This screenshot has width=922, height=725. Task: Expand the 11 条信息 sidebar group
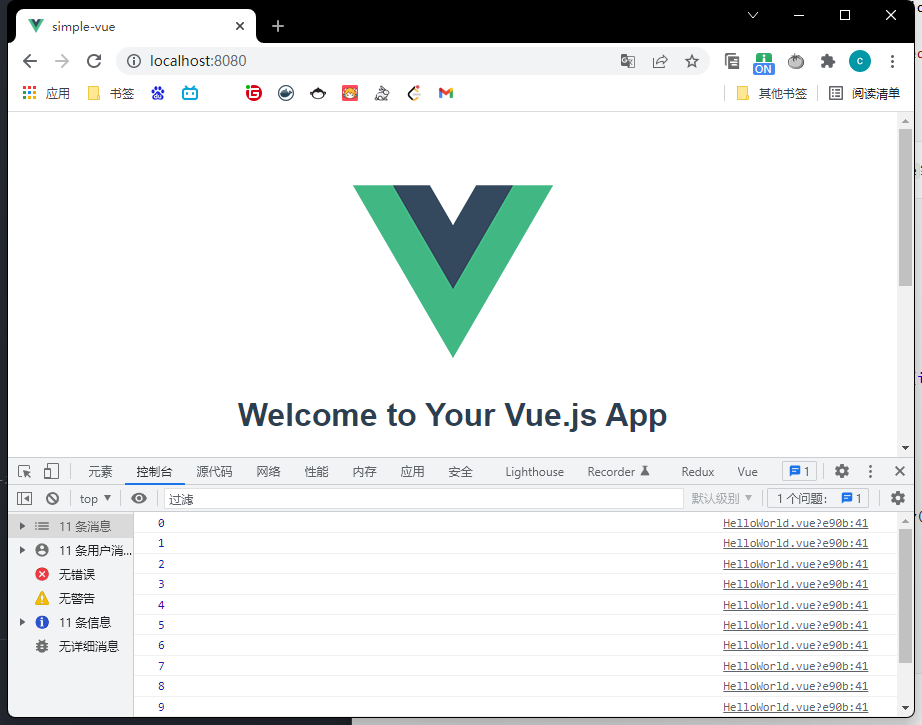click(23, 622)
